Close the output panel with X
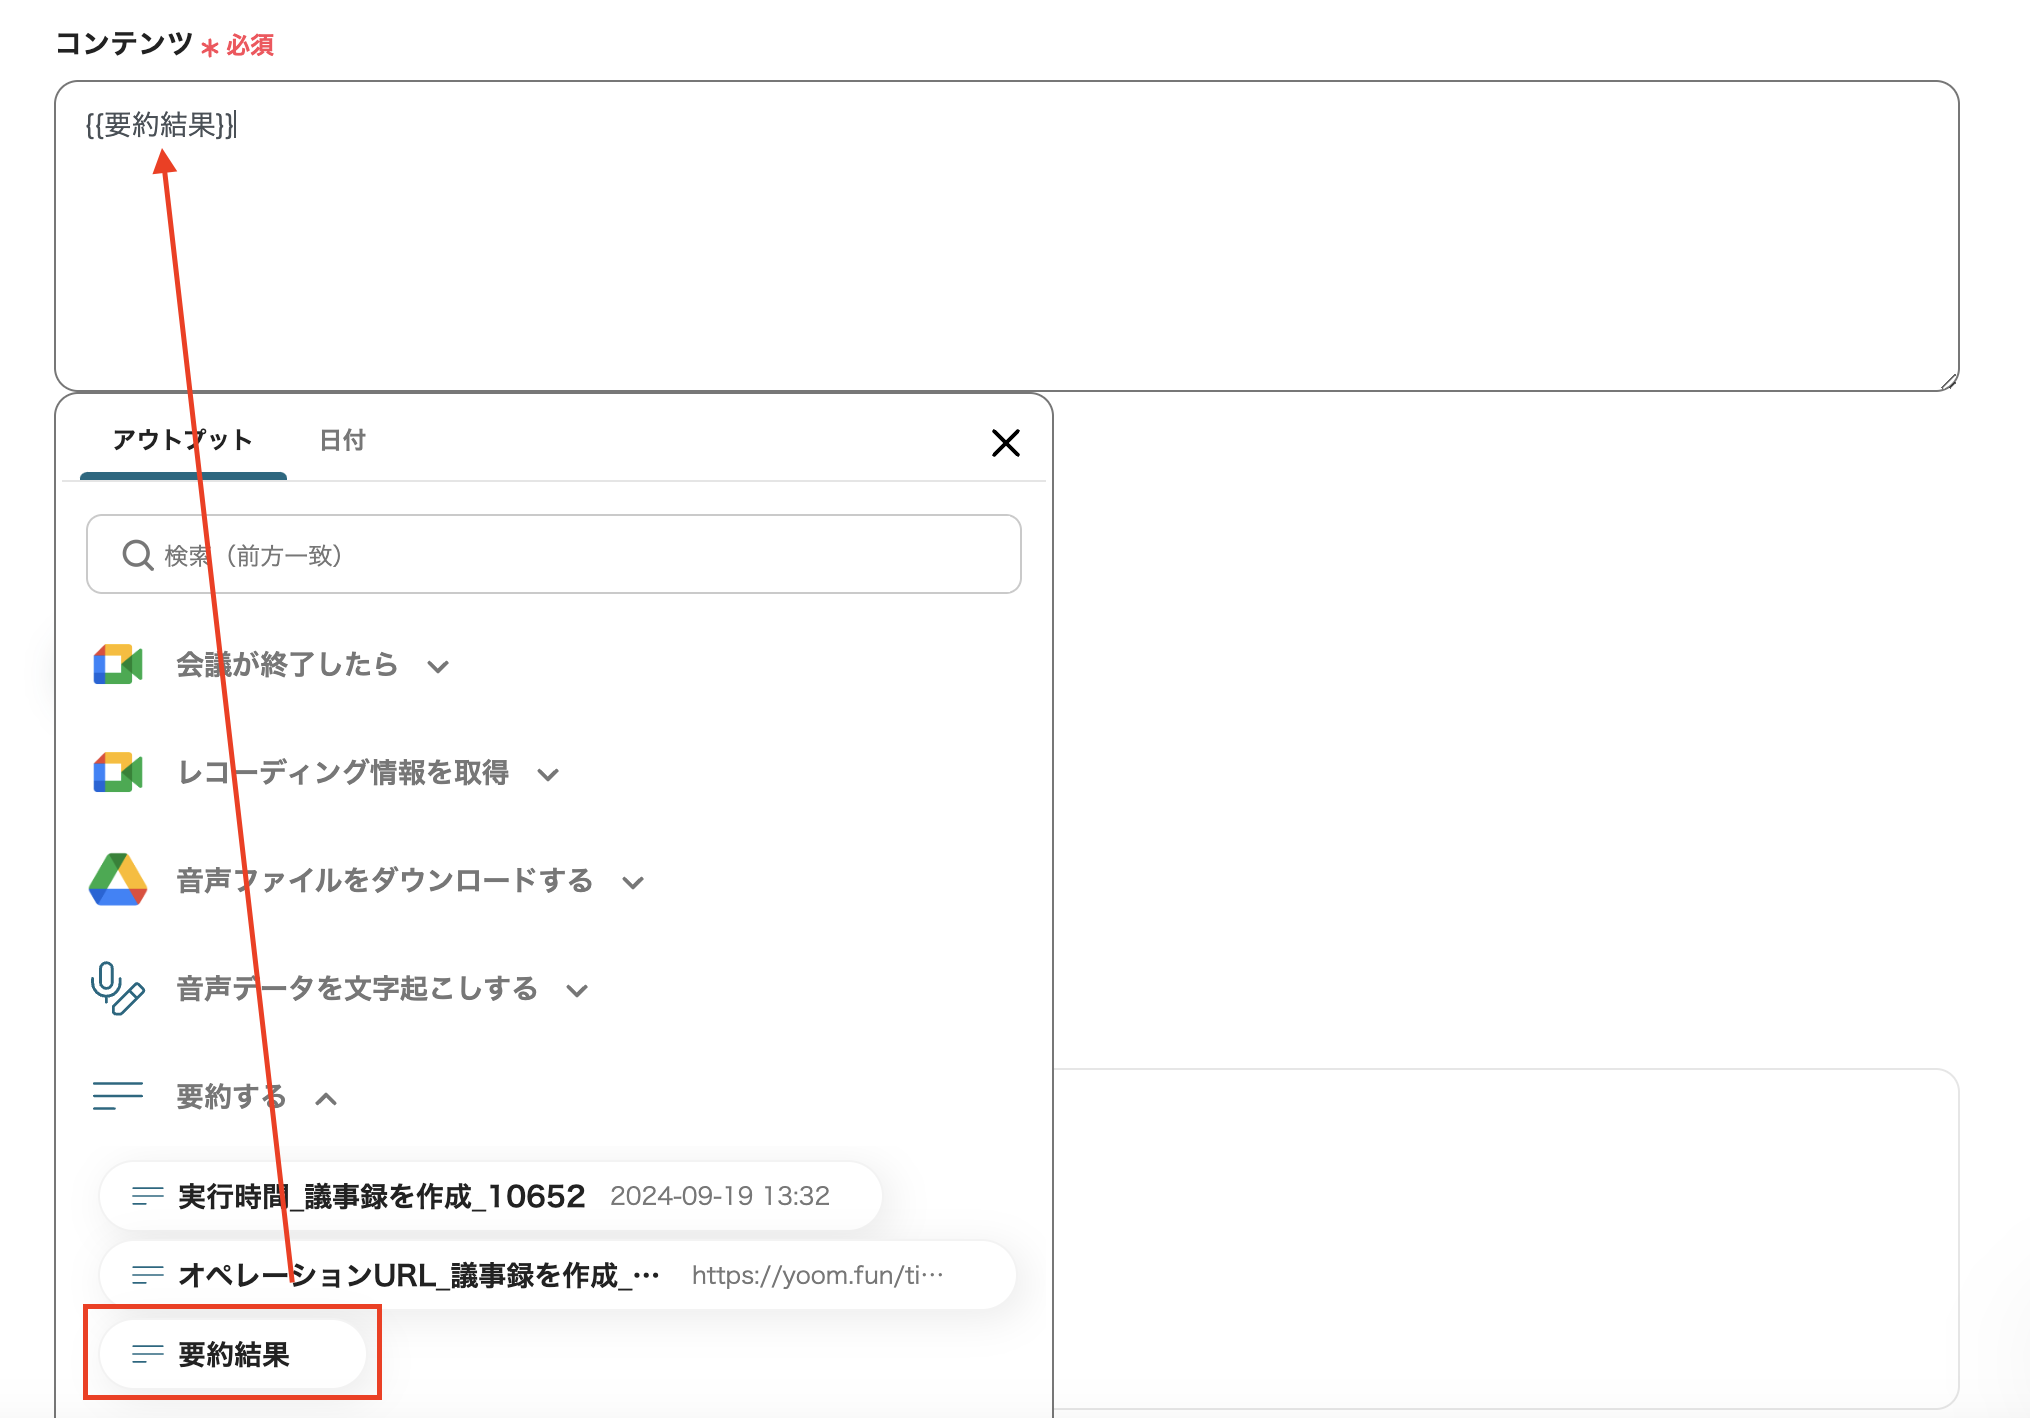This screenshot has width=2030, height=1418. tap(1005, 442)
